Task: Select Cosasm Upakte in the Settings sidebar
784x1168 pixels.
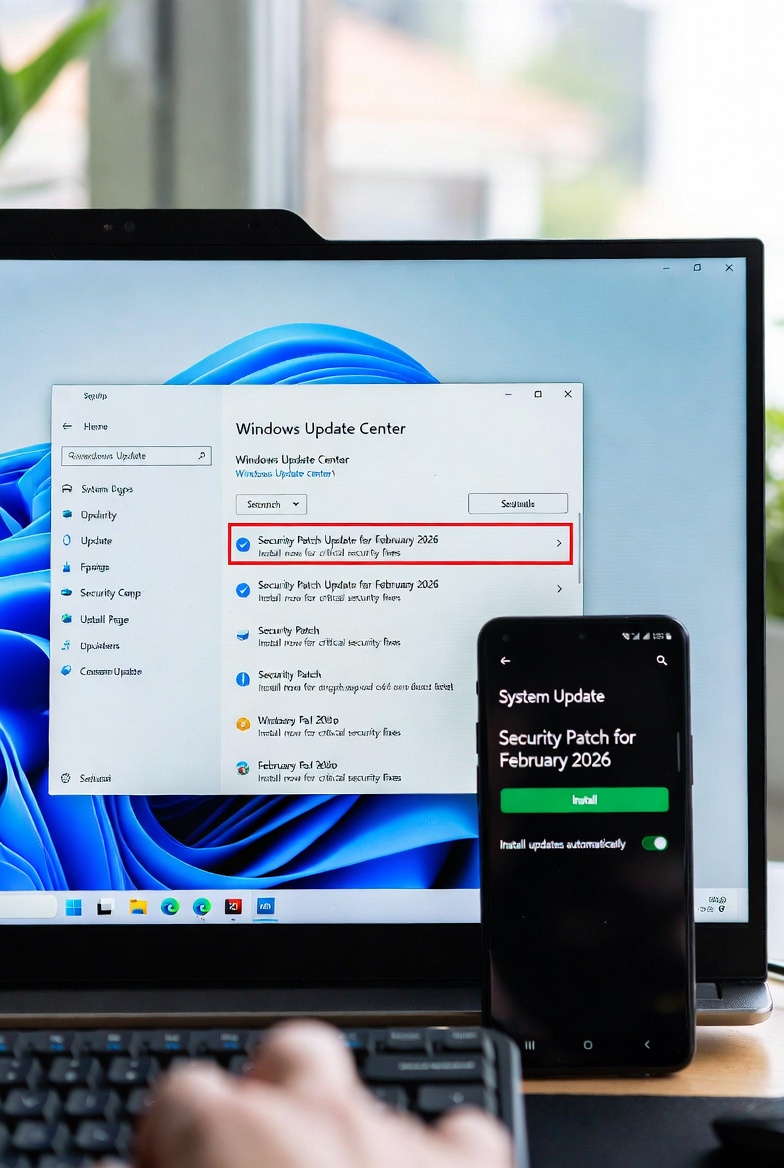Action: (111, 671)
